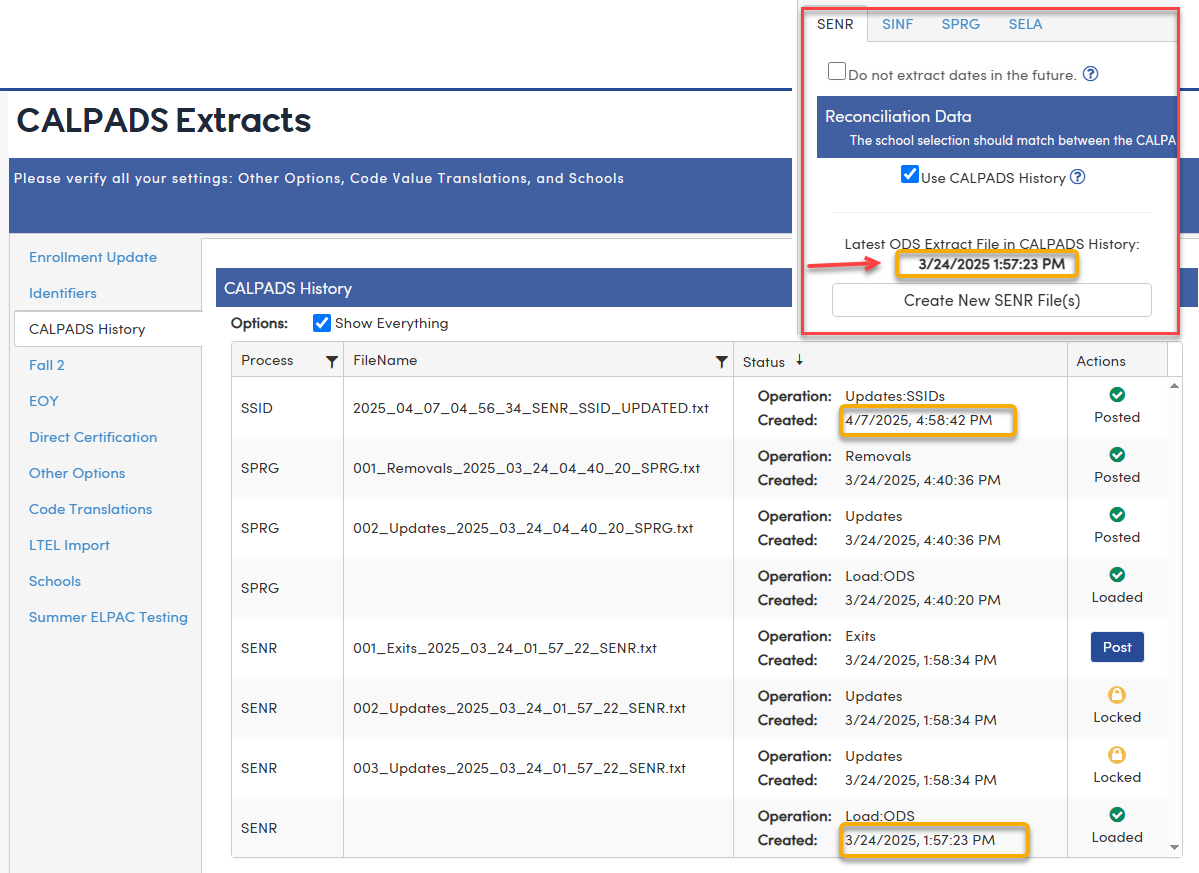This screenshot has width=1199, height=873.
Task: Click lock icon for 003_Updates SENR row
Action: tap(1117, 755)
